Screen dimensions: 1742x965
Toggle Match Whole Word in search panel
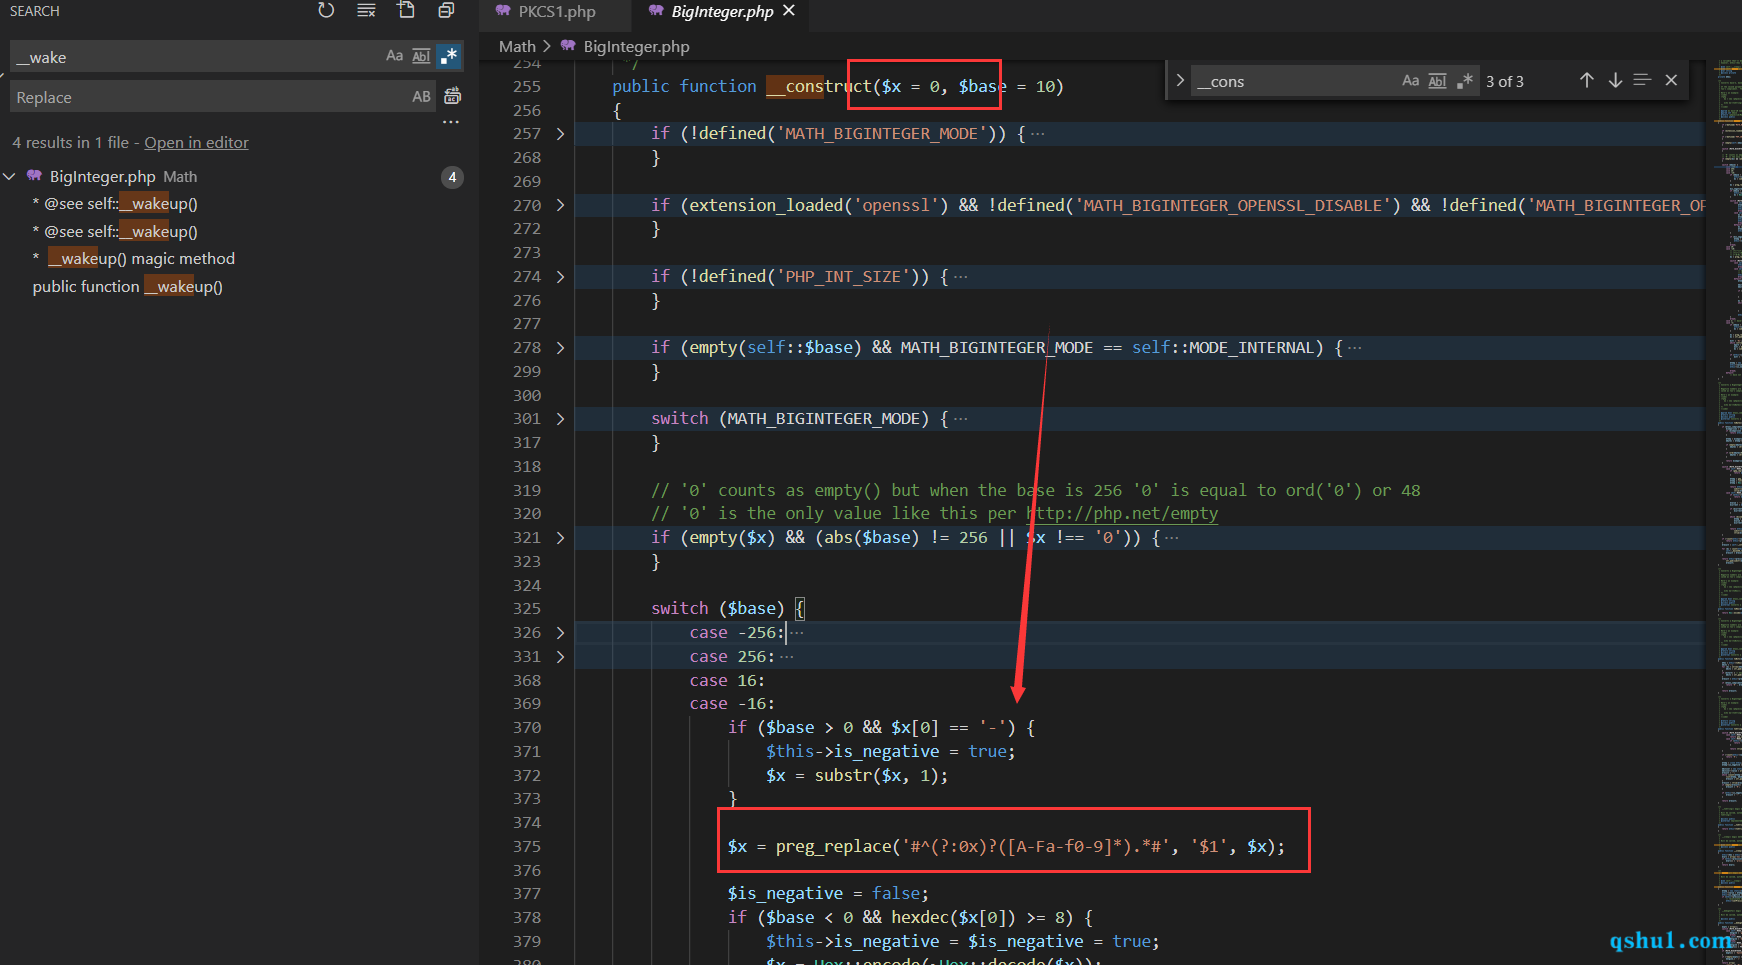tap(421, 56)
